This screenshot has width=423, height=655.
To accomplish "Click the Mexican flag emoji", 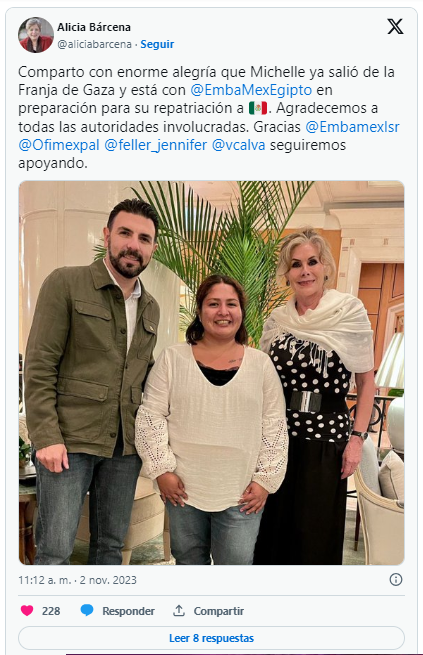I will pos(258,108).
